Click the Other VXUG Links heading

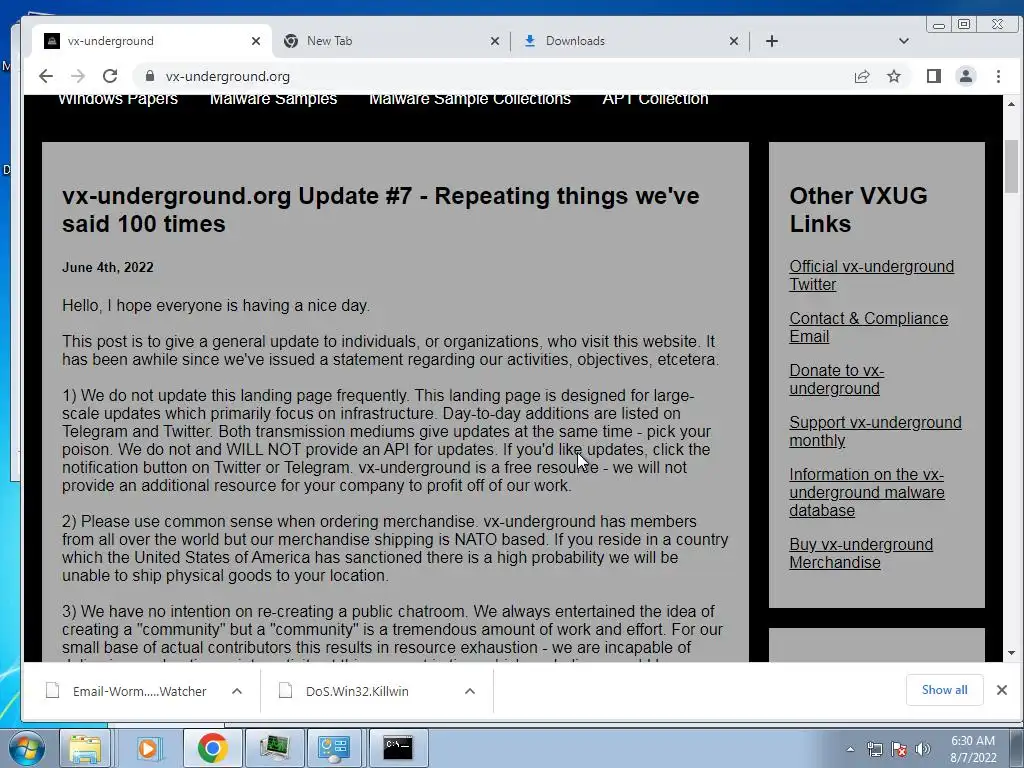click(x=858, y=210)
